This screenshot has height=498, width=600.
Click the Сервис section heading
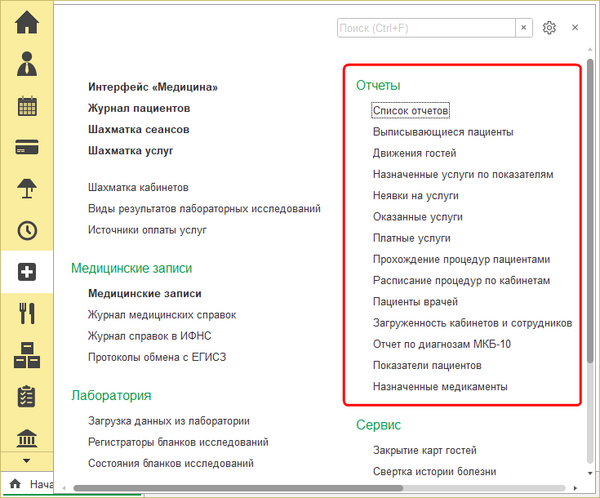click(378, 425)
